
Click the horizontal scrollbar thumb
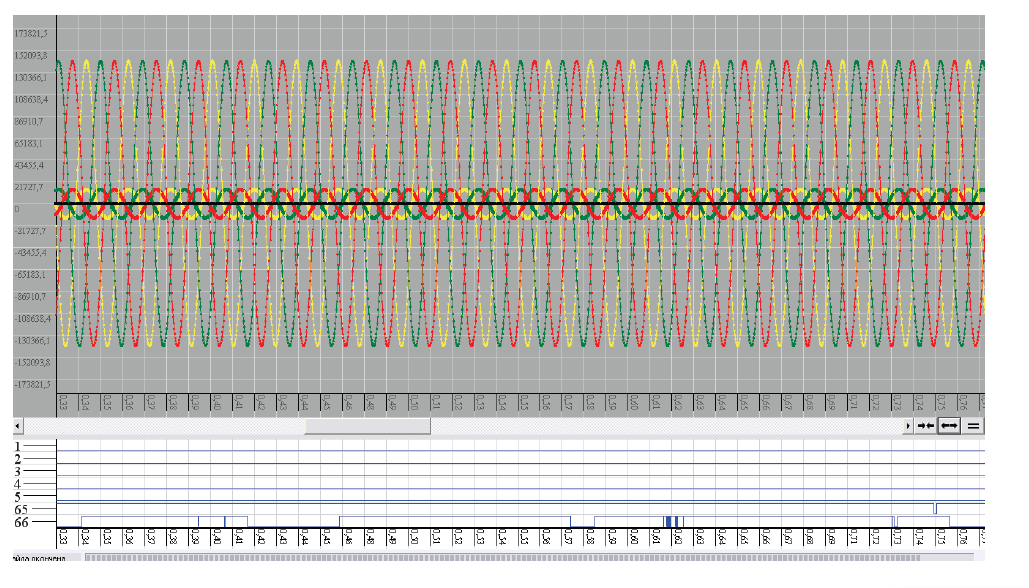click(x=367, y=426)
